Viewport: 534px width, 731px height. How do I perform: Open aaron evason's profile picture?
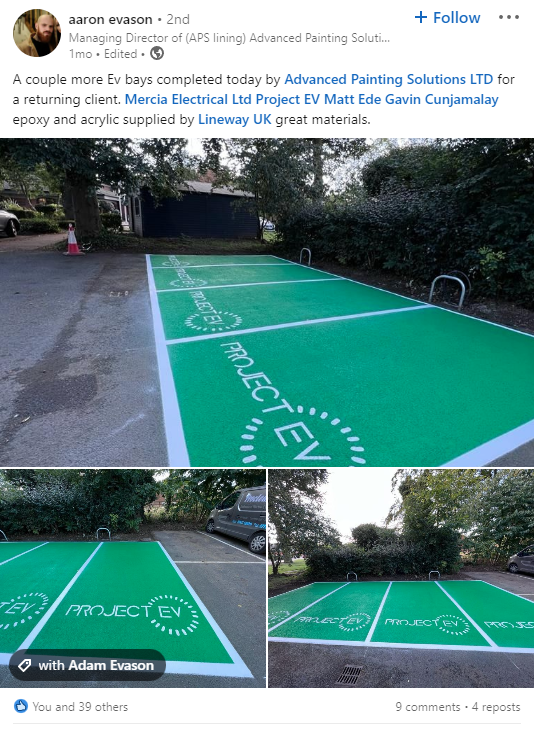37,33
